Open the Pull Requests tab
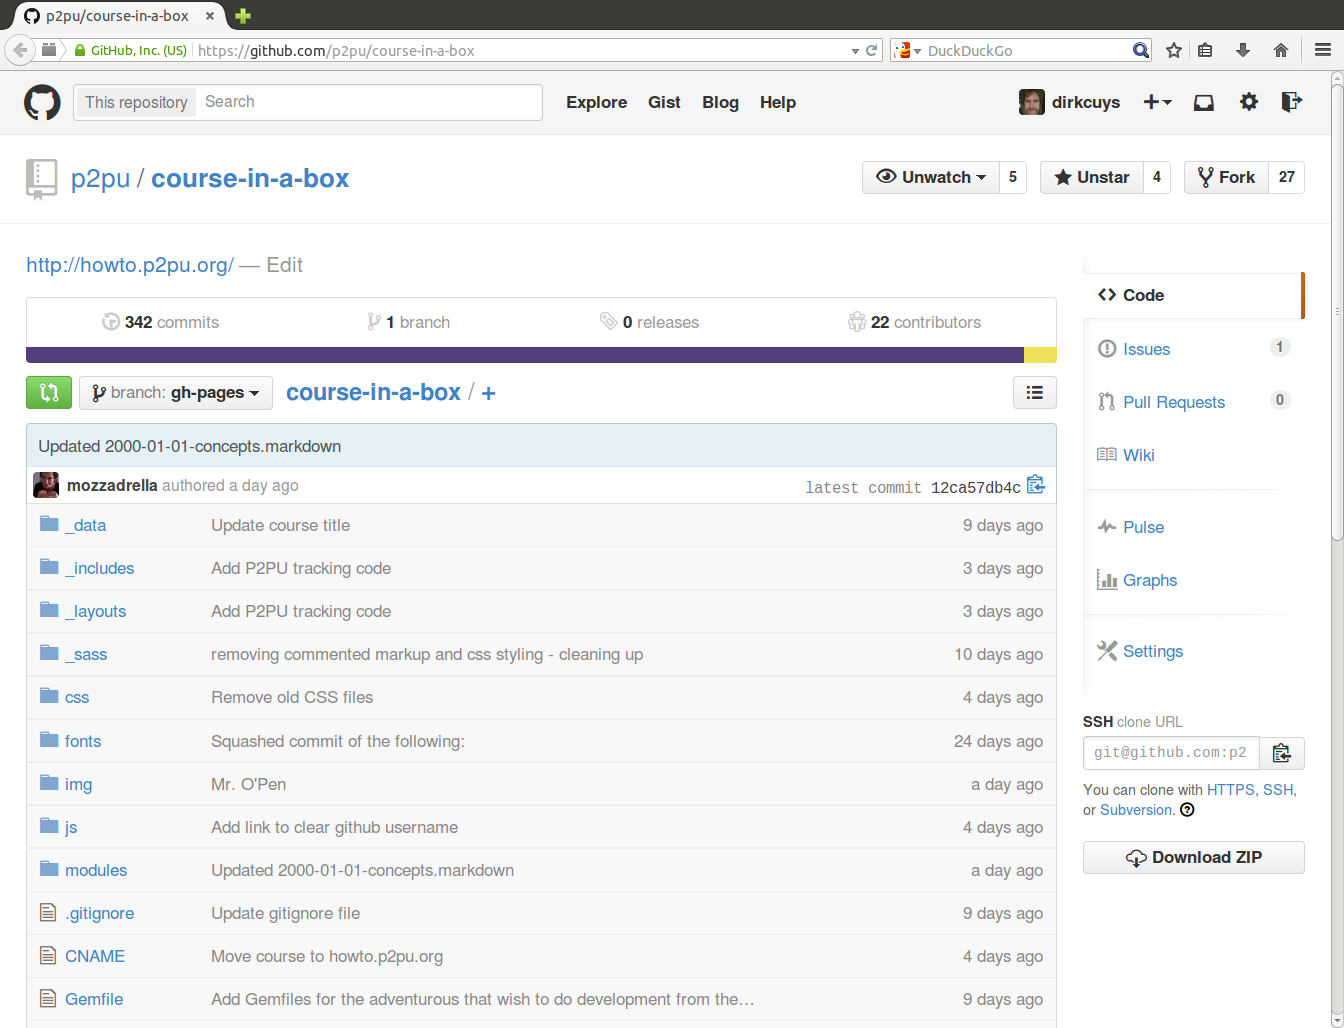This screenshot has width=1344, height=1028. pyautogui.click(x=1174, y=402)
